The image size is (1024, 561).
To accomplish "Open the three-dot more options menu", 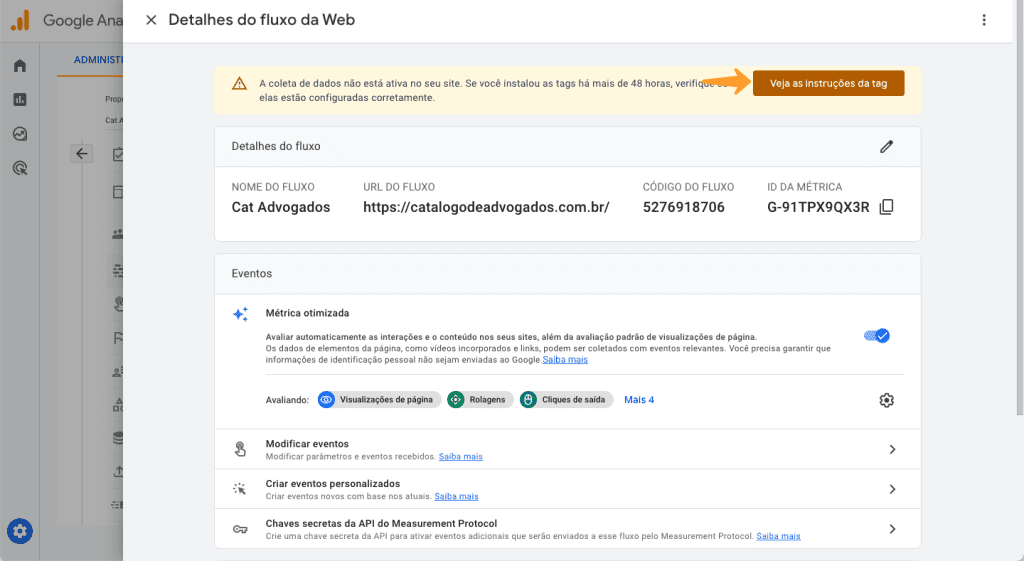I will [984, 20].
